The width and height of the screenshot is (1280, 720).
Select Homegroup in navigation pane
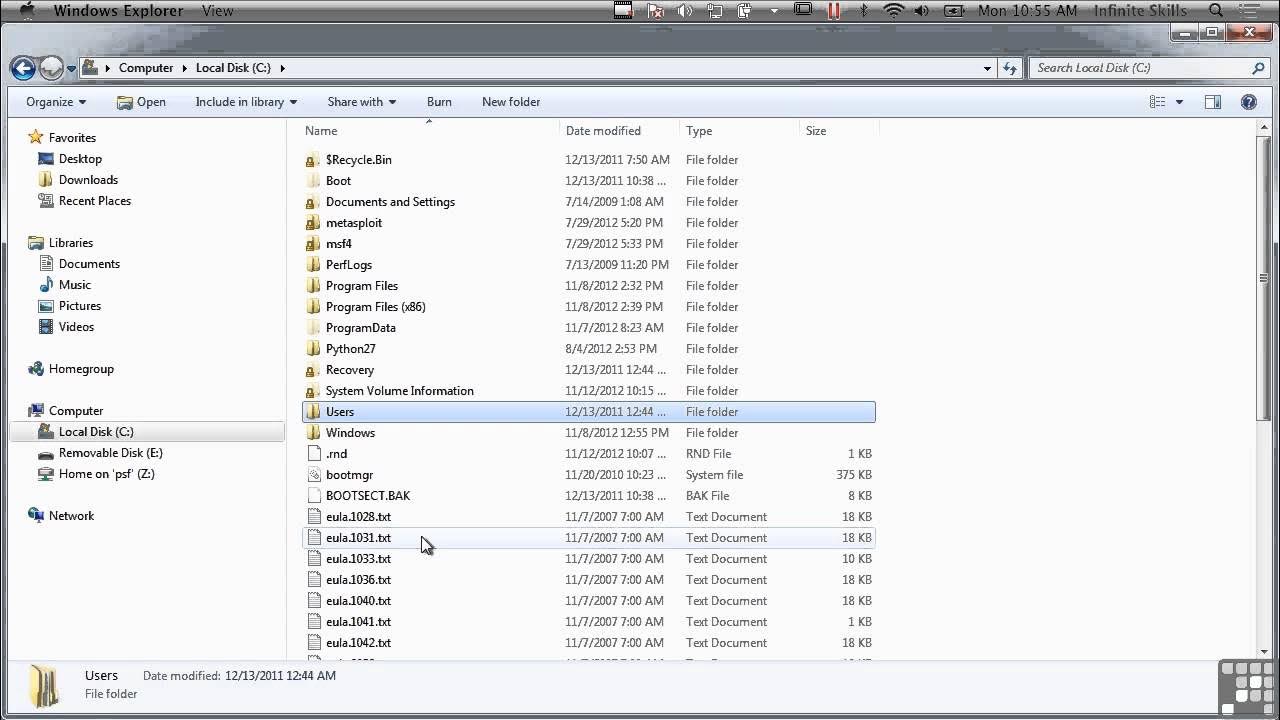[x=81, y=369]
